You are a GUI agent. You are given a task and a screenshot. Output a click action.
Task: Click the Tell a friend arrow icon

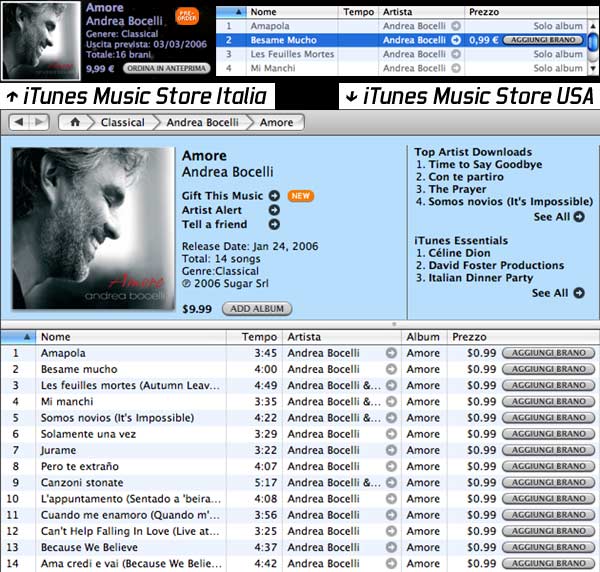tap(274, 224)
